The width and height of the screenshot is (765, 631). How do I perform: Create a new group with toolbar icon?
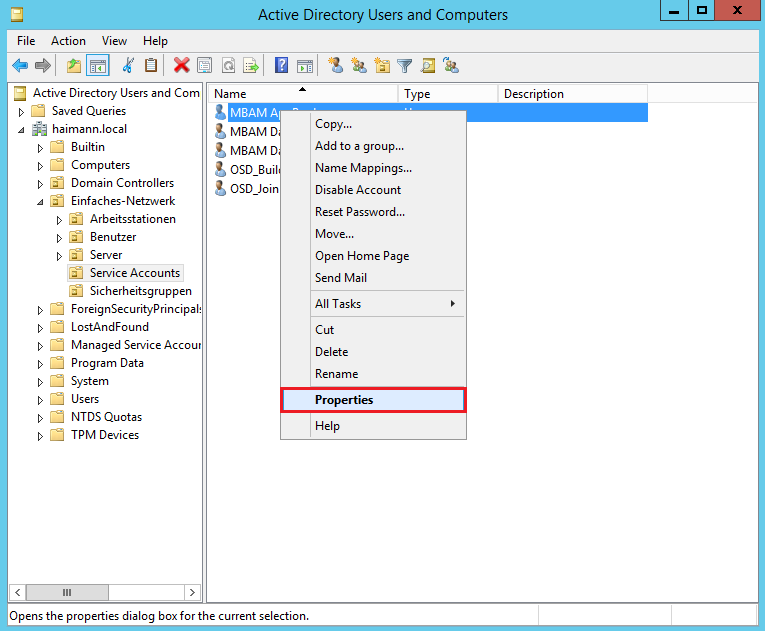coord(359,65)
